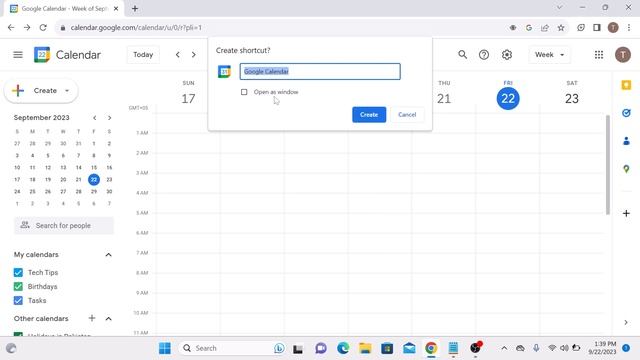Viewport: 640px width, 360px height.
Task: Show next month in mini calendar
Action: (109, 118)
